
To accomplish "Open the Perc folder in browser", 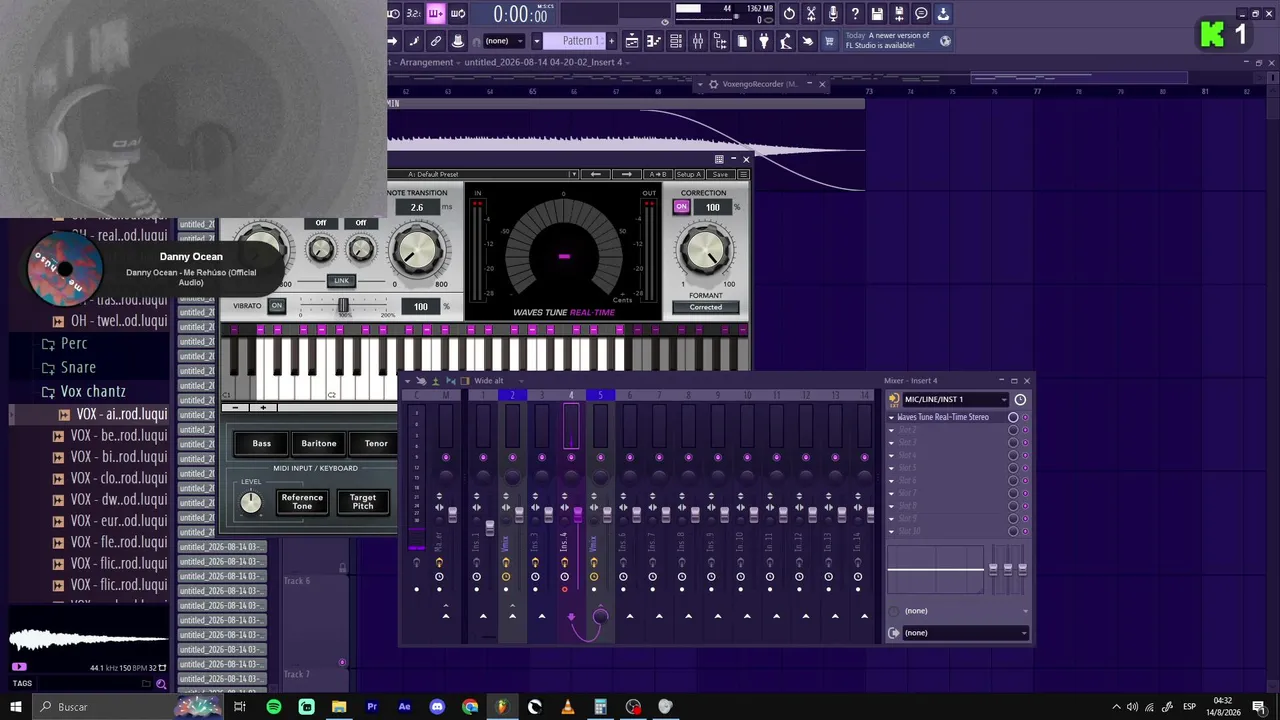I will [x=74, y=343].
